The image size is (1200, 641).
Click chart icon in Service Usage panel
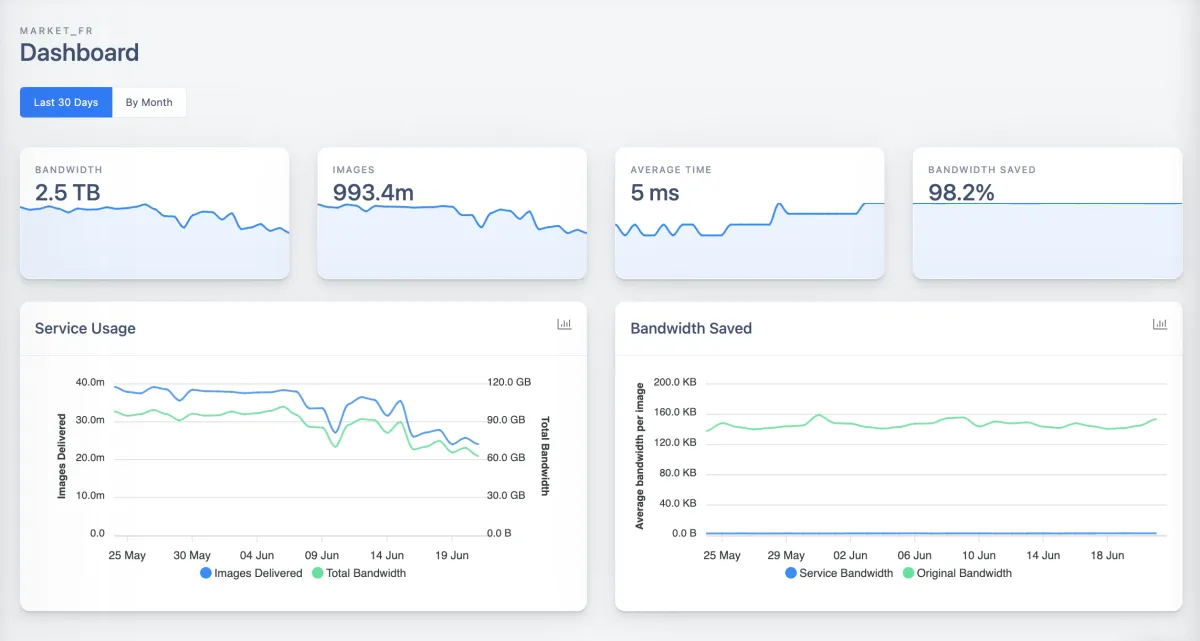point(564,324)
